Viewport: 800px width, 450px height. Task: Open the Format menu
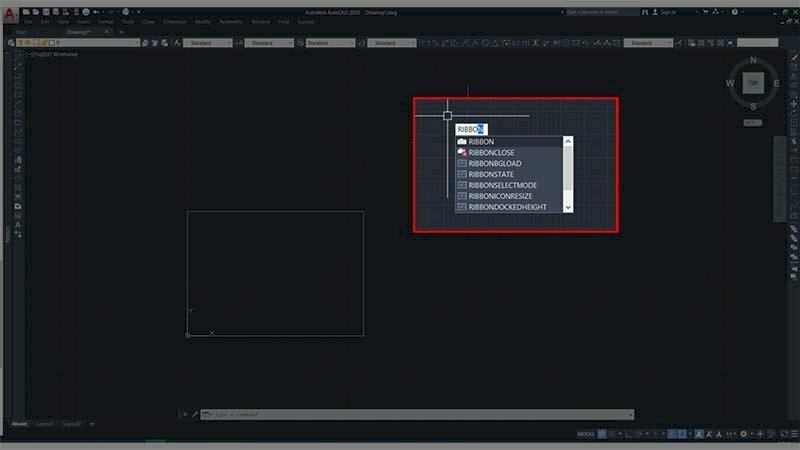point(105,21)
